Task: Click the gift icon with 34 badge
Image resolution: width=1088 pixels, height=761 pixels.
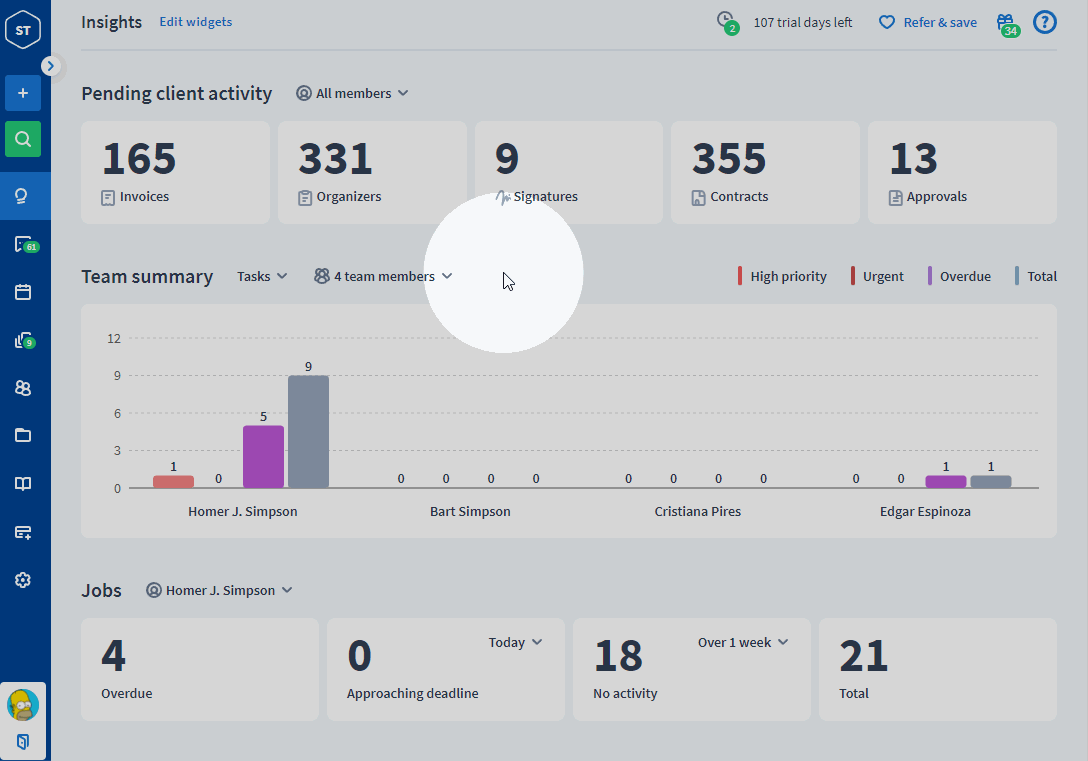Action: [x=1006, y=23]
